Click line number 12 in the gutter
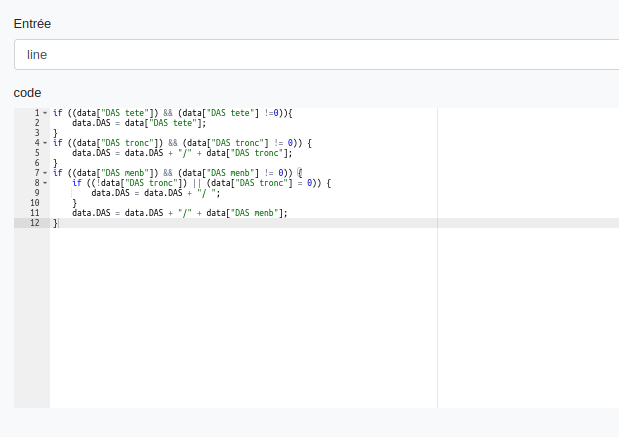619x437 pixels. click(35, 223)
